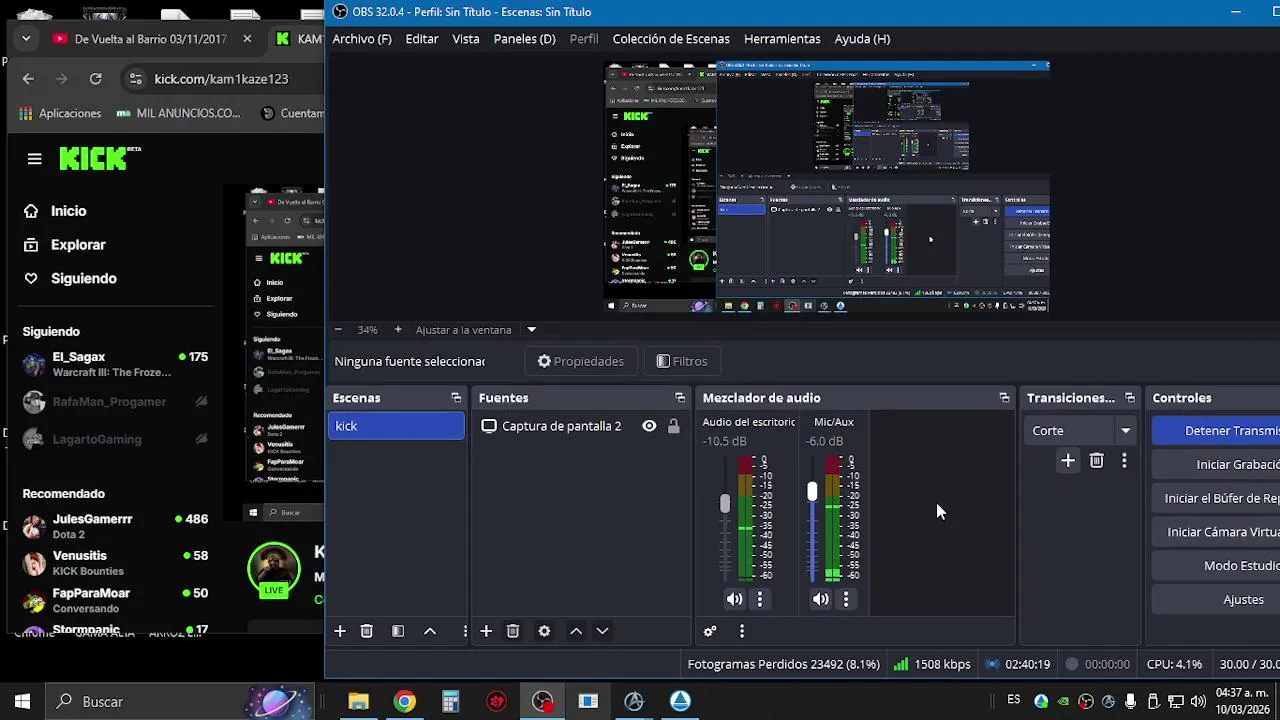Click Iniciar Grabación button
The image size is (1280, 720).
click(x=1216, y=464)
